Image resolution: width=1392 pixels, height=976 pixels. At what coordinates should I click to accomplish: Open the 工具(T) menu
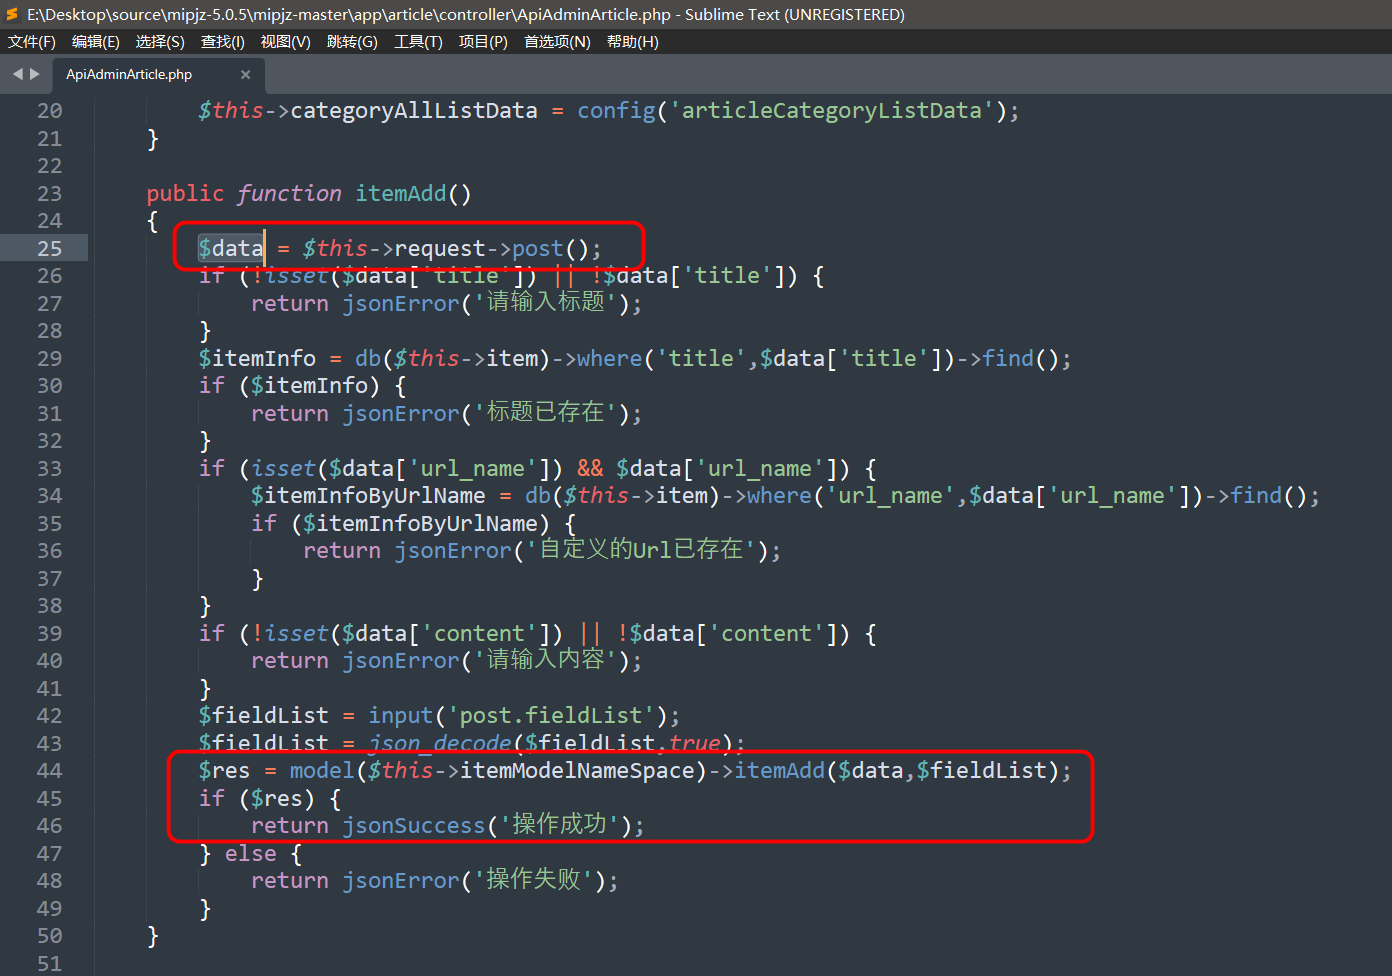tap(418, 41)
